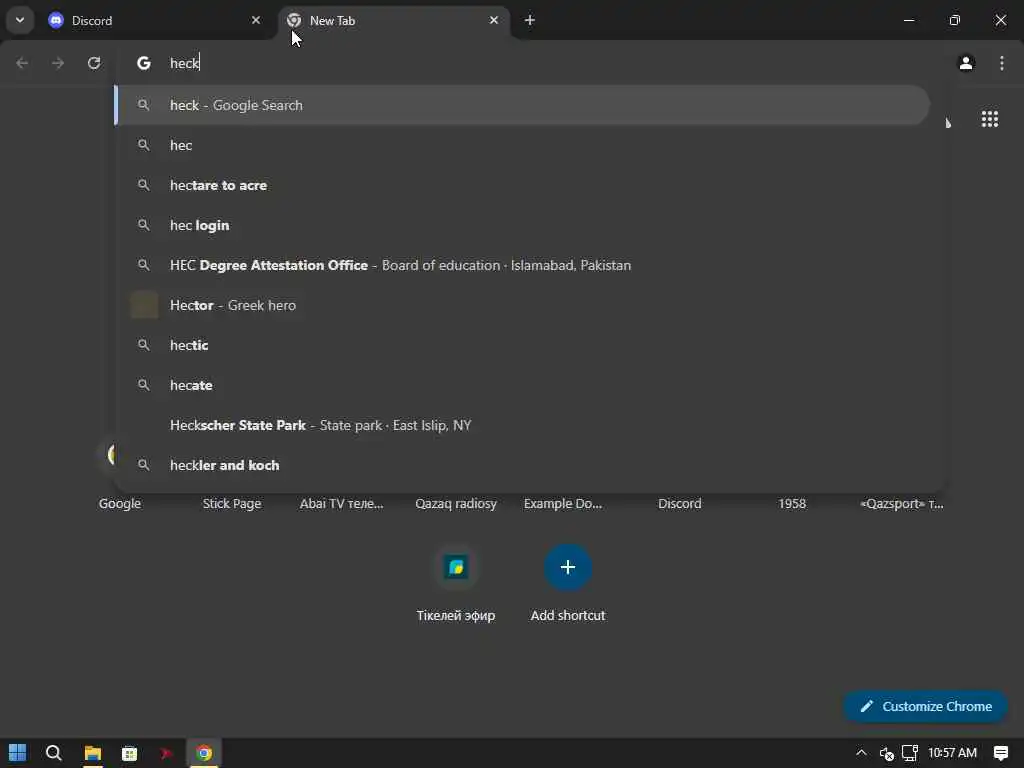Open the Тікелей эфир shortcut icon
This screenshot has height=768, width=1024.
point(456,567)
